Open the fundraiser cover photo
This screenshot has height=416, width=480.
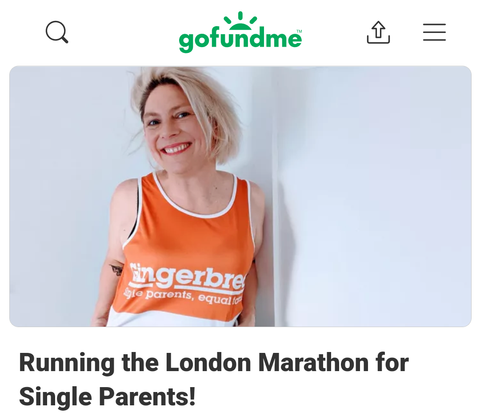[240, 196]
